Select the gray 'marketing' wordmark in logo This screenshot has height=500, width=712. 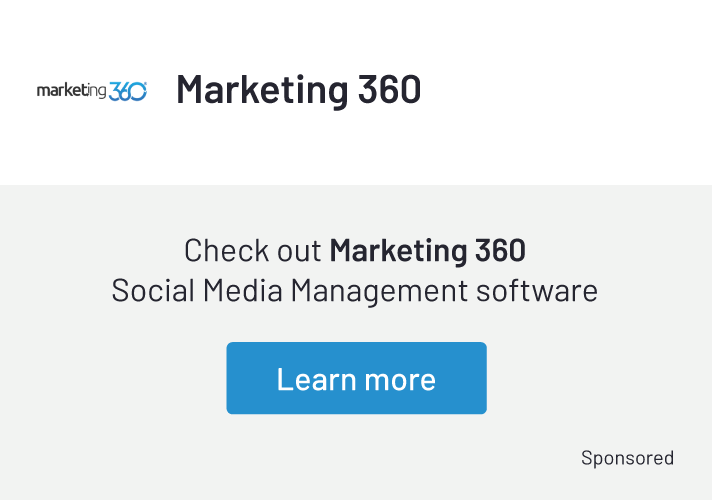[71, 91]
